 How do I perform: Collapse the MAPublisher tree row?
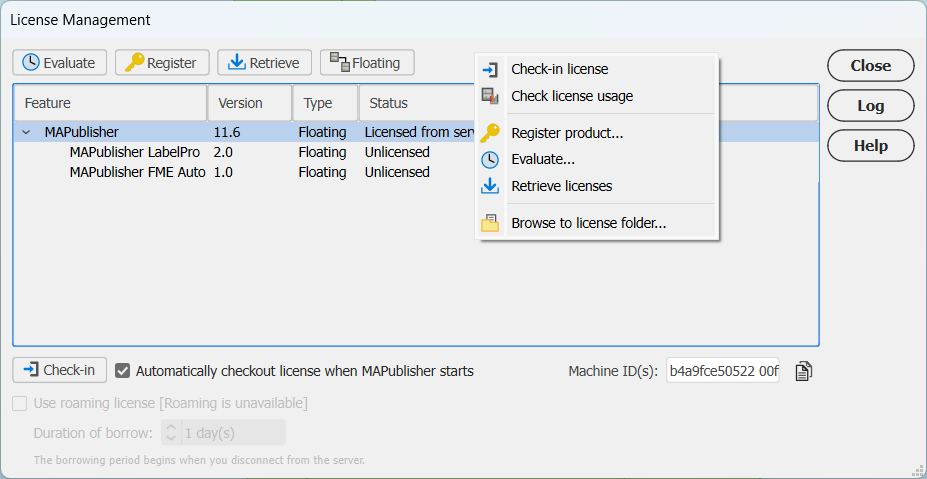pos(26,132)
